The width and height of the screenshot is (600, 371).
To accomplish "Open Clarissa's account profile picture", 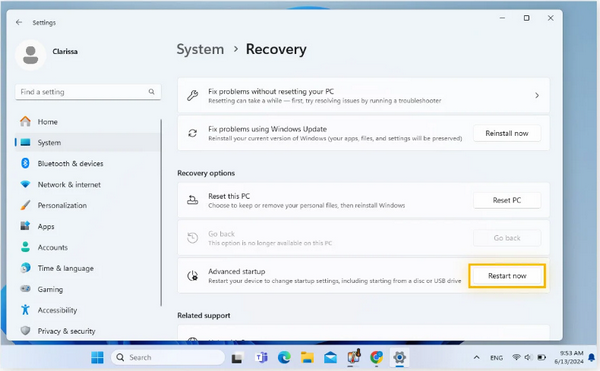I will (31, 55).
